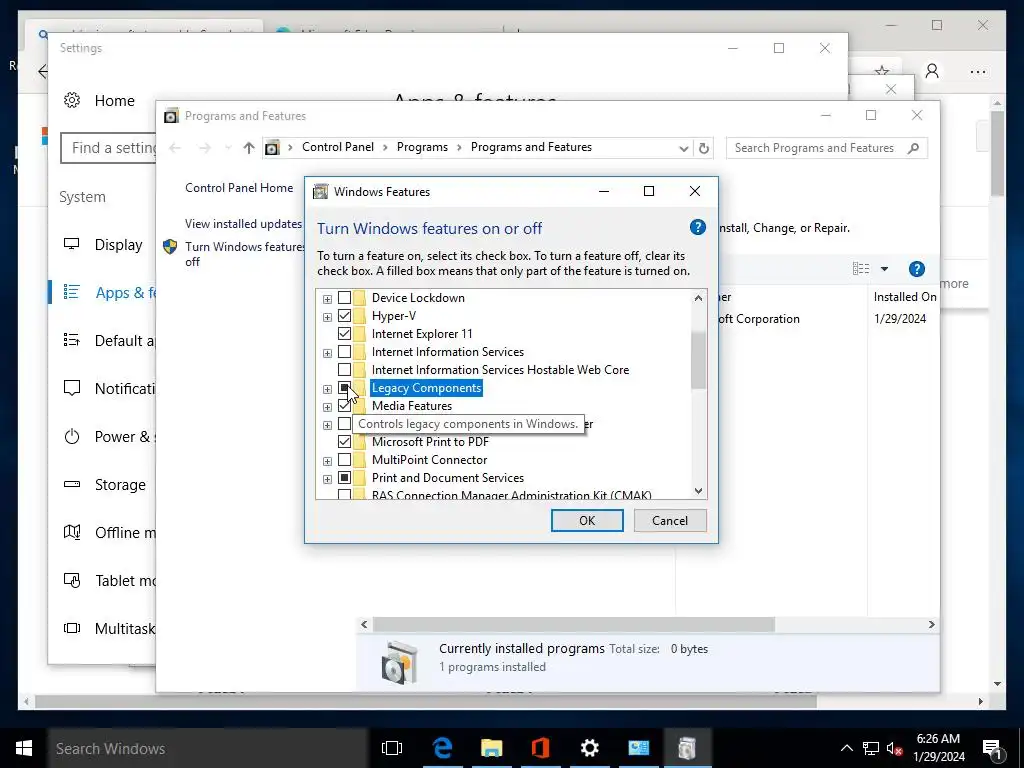Toggle the Print and Document Services checkbox
Image resolution: width=1024 pixels, height=768 pixels.
tap(344, 478)
